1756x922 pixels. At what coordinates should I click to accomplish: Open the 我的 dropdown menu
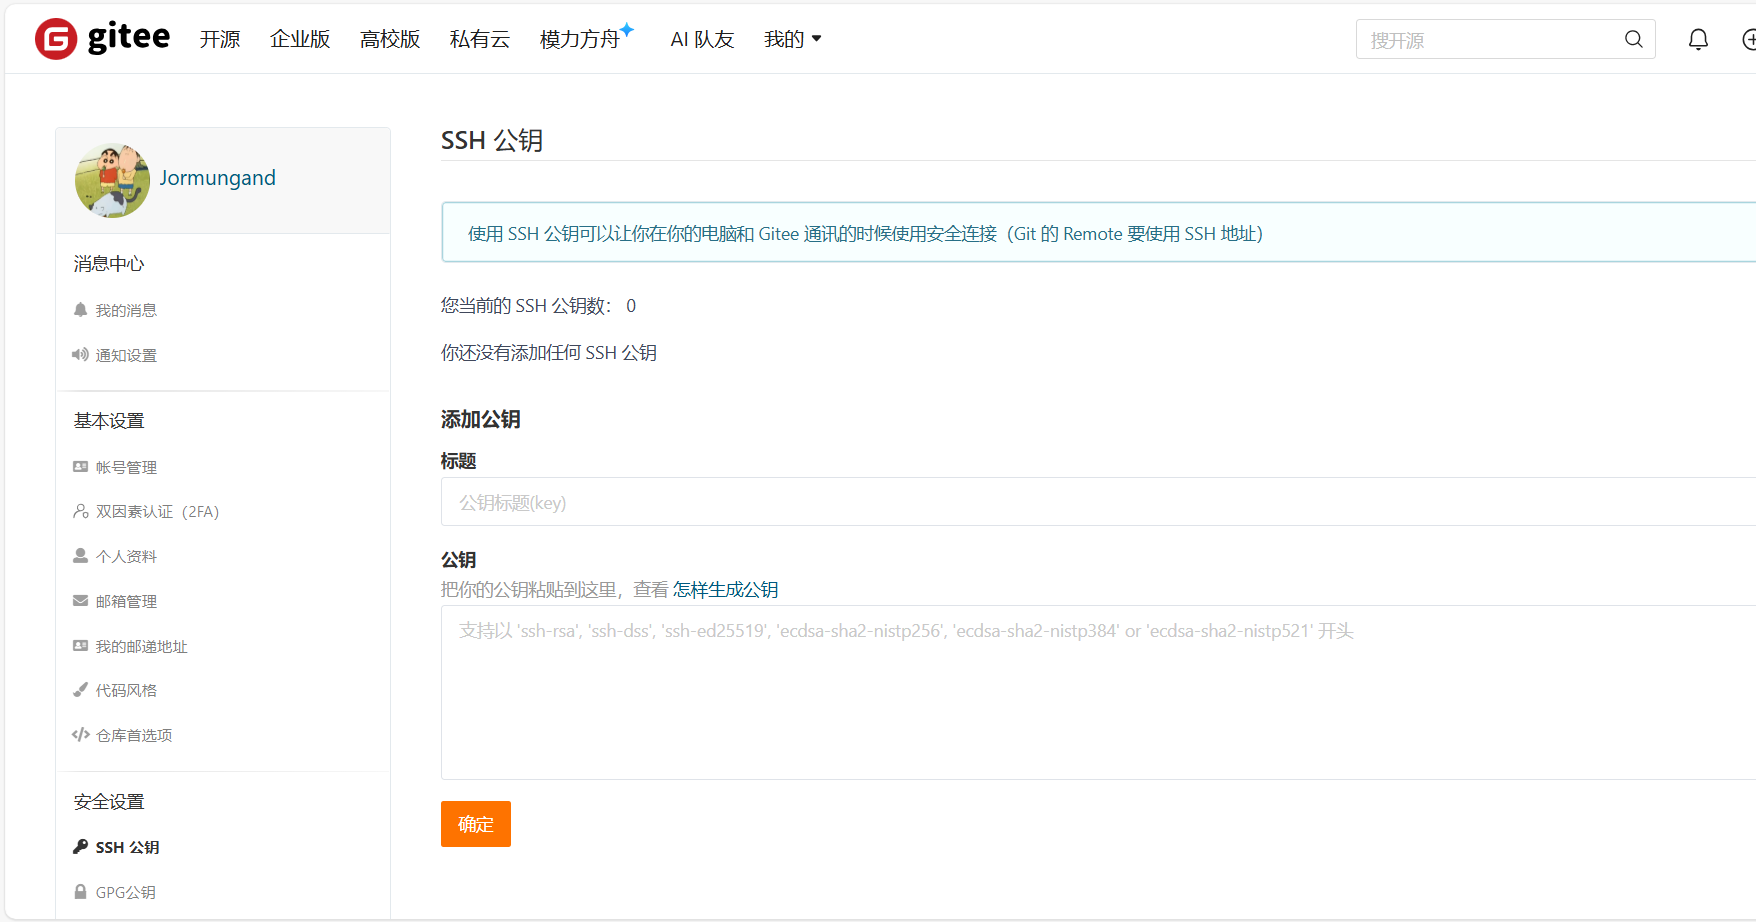coord(792,39)
